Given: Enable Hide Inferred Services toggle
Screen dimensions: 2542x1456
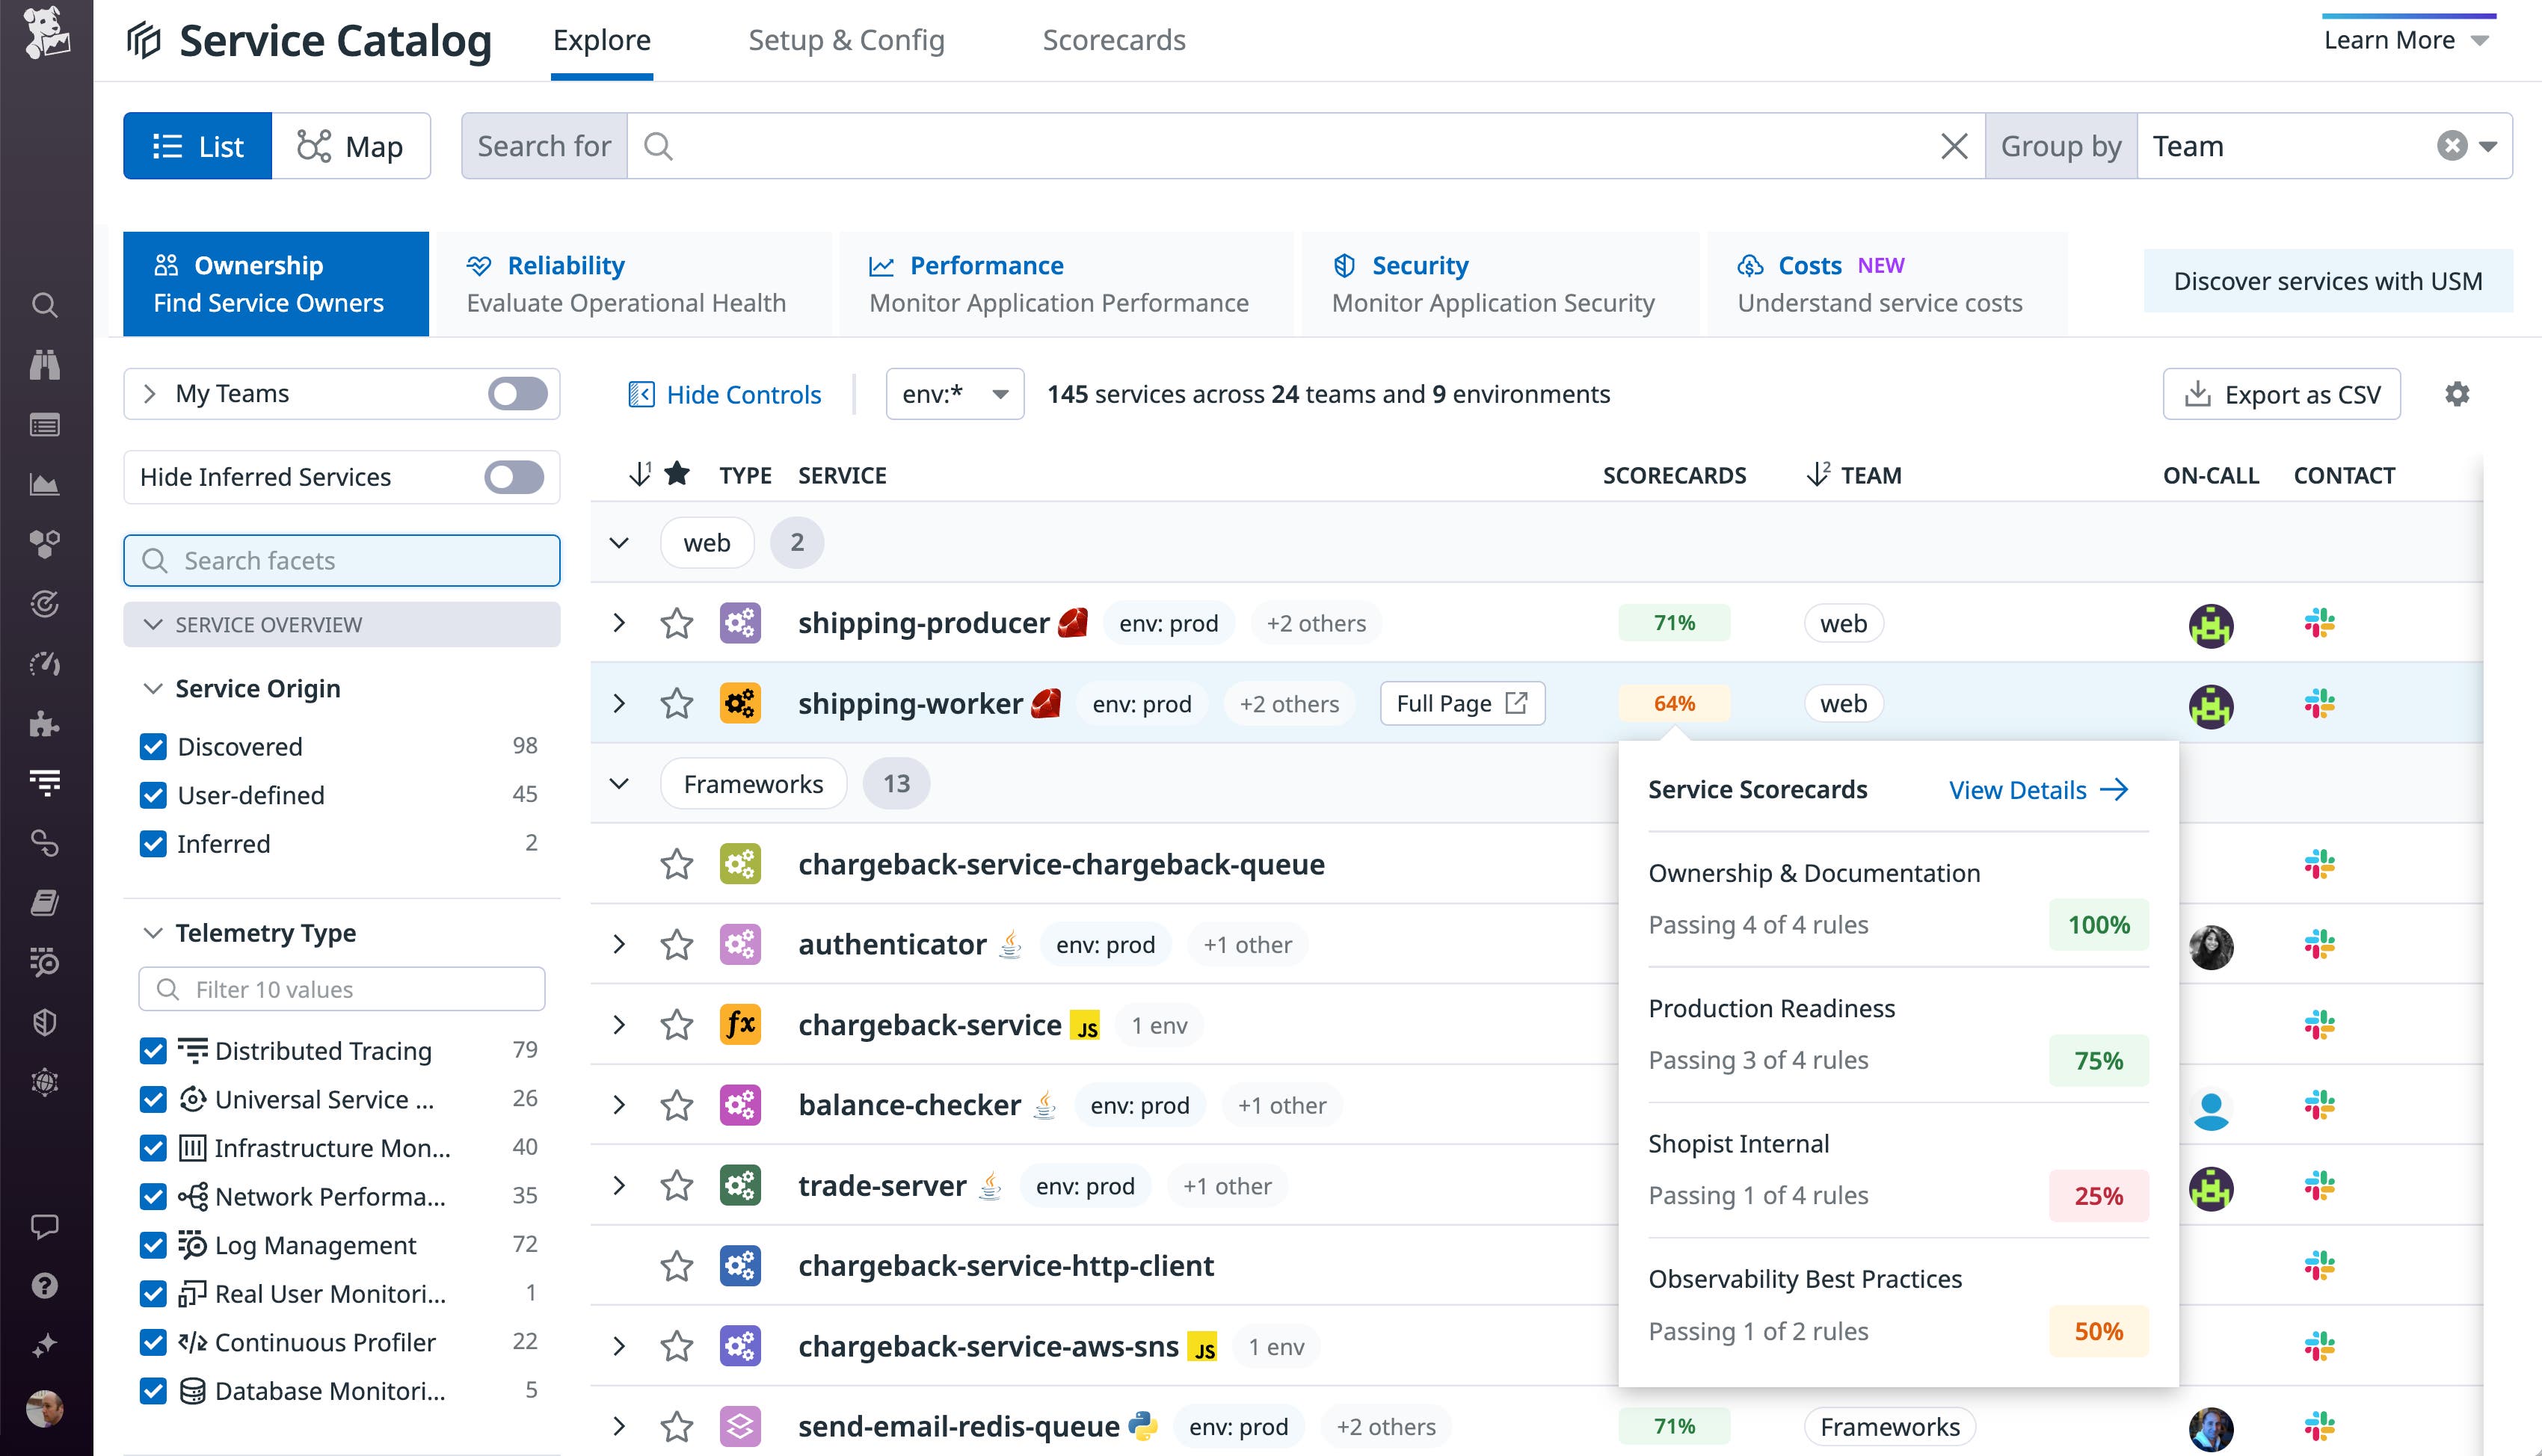Looking at the screenshot, I should tap(514, 477).
